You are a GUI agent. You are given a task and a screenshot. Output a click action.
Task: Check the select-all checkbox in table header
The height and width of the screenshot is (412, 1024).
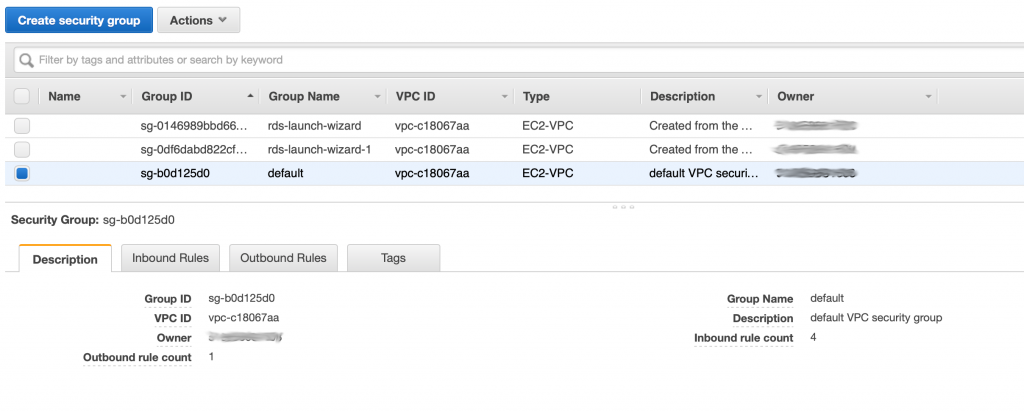point(22,96)
